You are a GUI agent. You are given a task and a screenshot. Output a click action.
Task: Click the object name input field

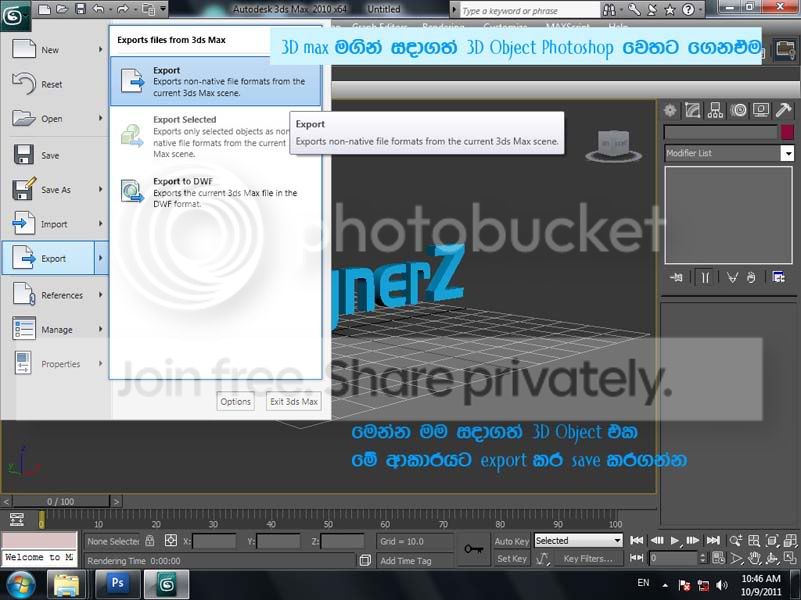[721, 132]
